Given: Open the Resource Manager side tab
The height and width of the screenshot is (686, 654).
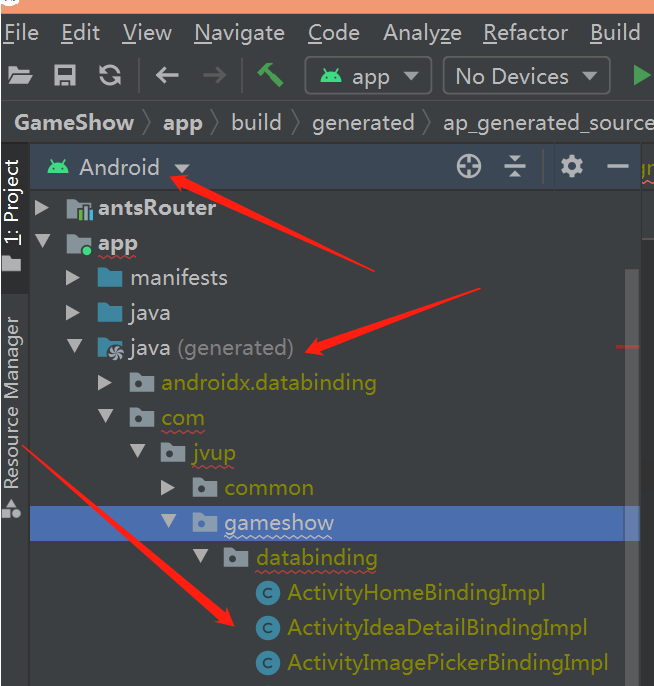Looking at the screenshot, I should coord(12,402).
